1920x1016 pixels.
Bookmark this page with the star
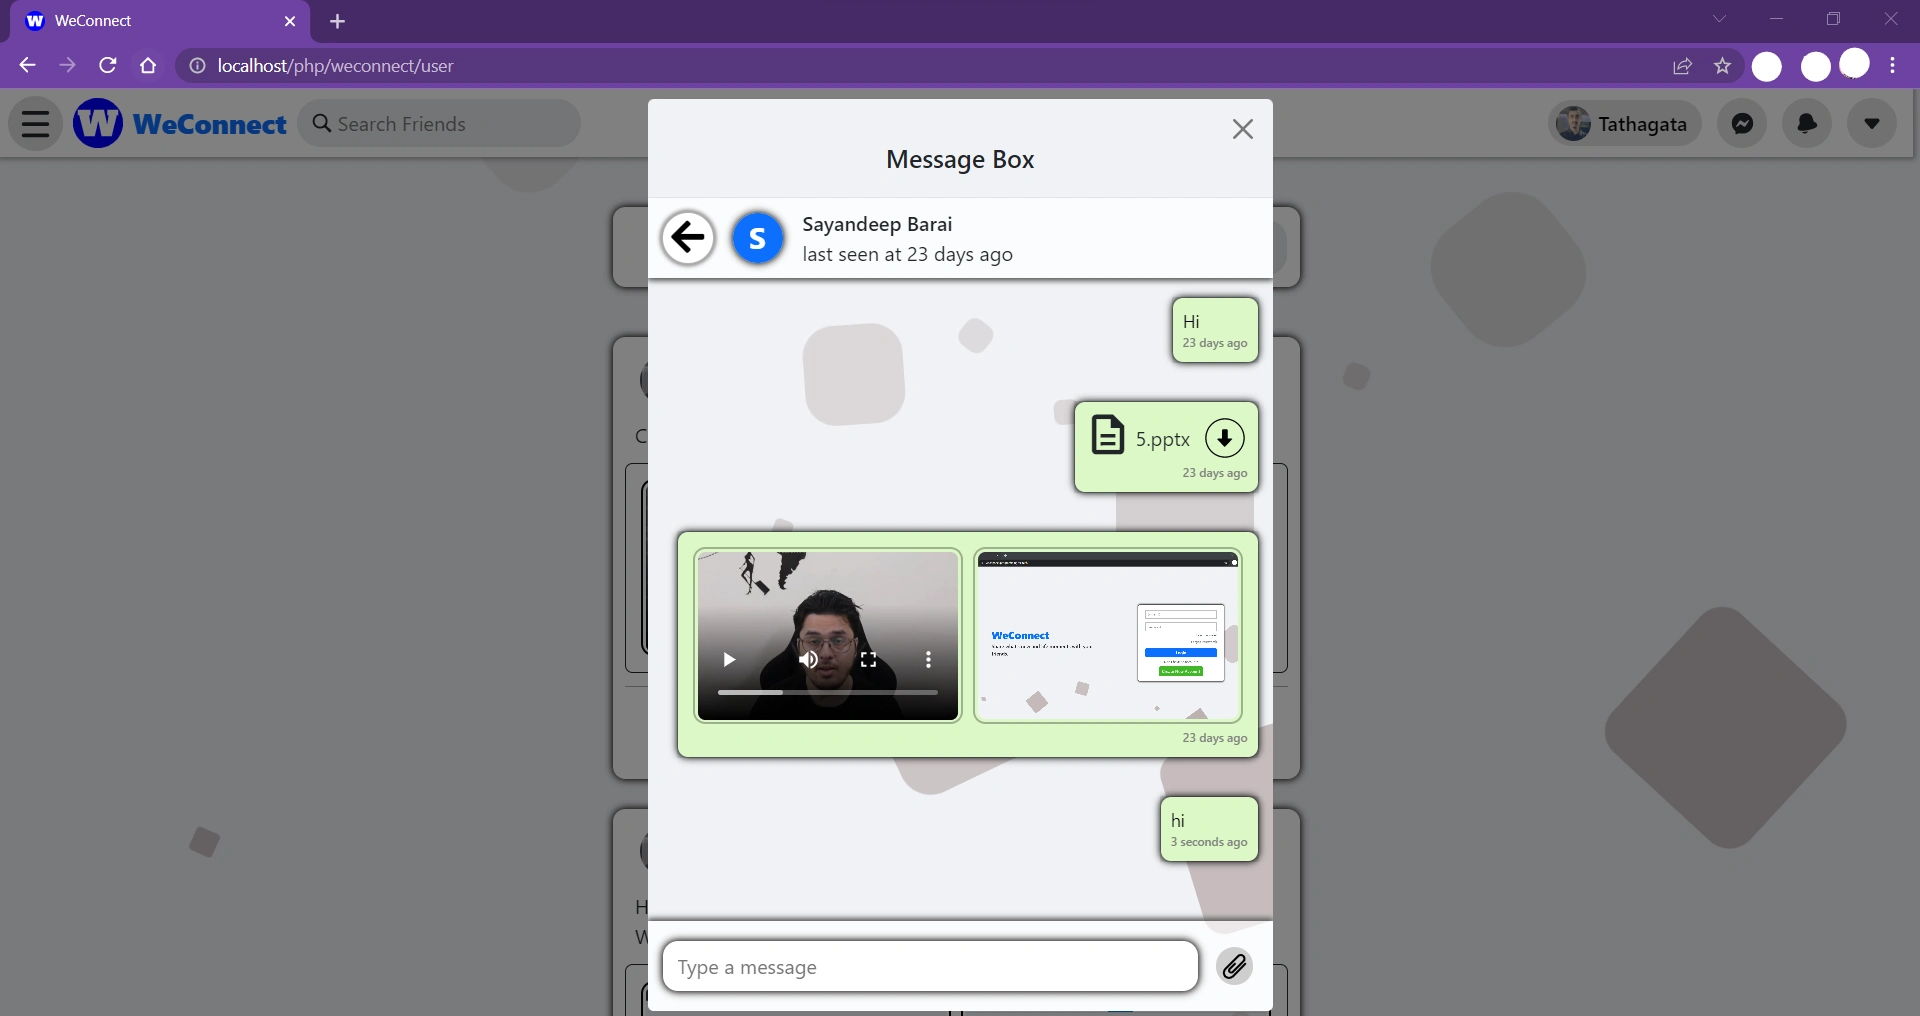pos(1722,66)
